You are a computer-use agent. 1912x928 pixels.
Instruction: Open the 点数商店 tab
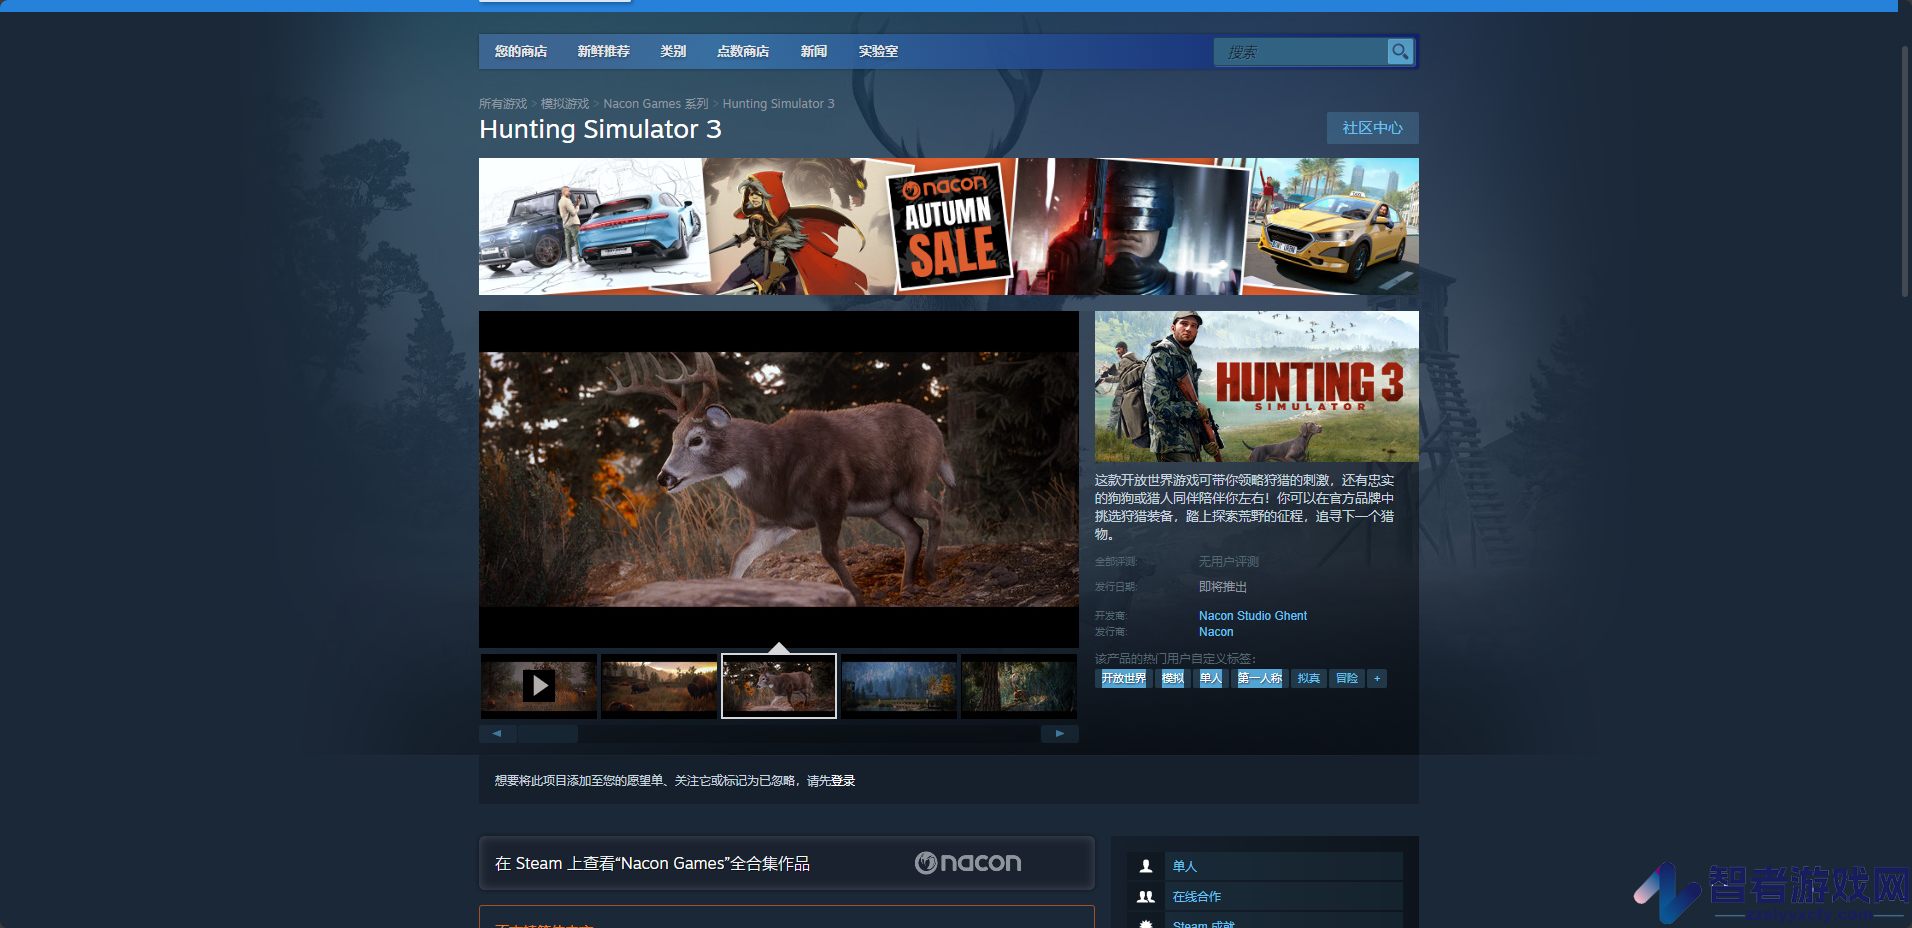(743, 52)
